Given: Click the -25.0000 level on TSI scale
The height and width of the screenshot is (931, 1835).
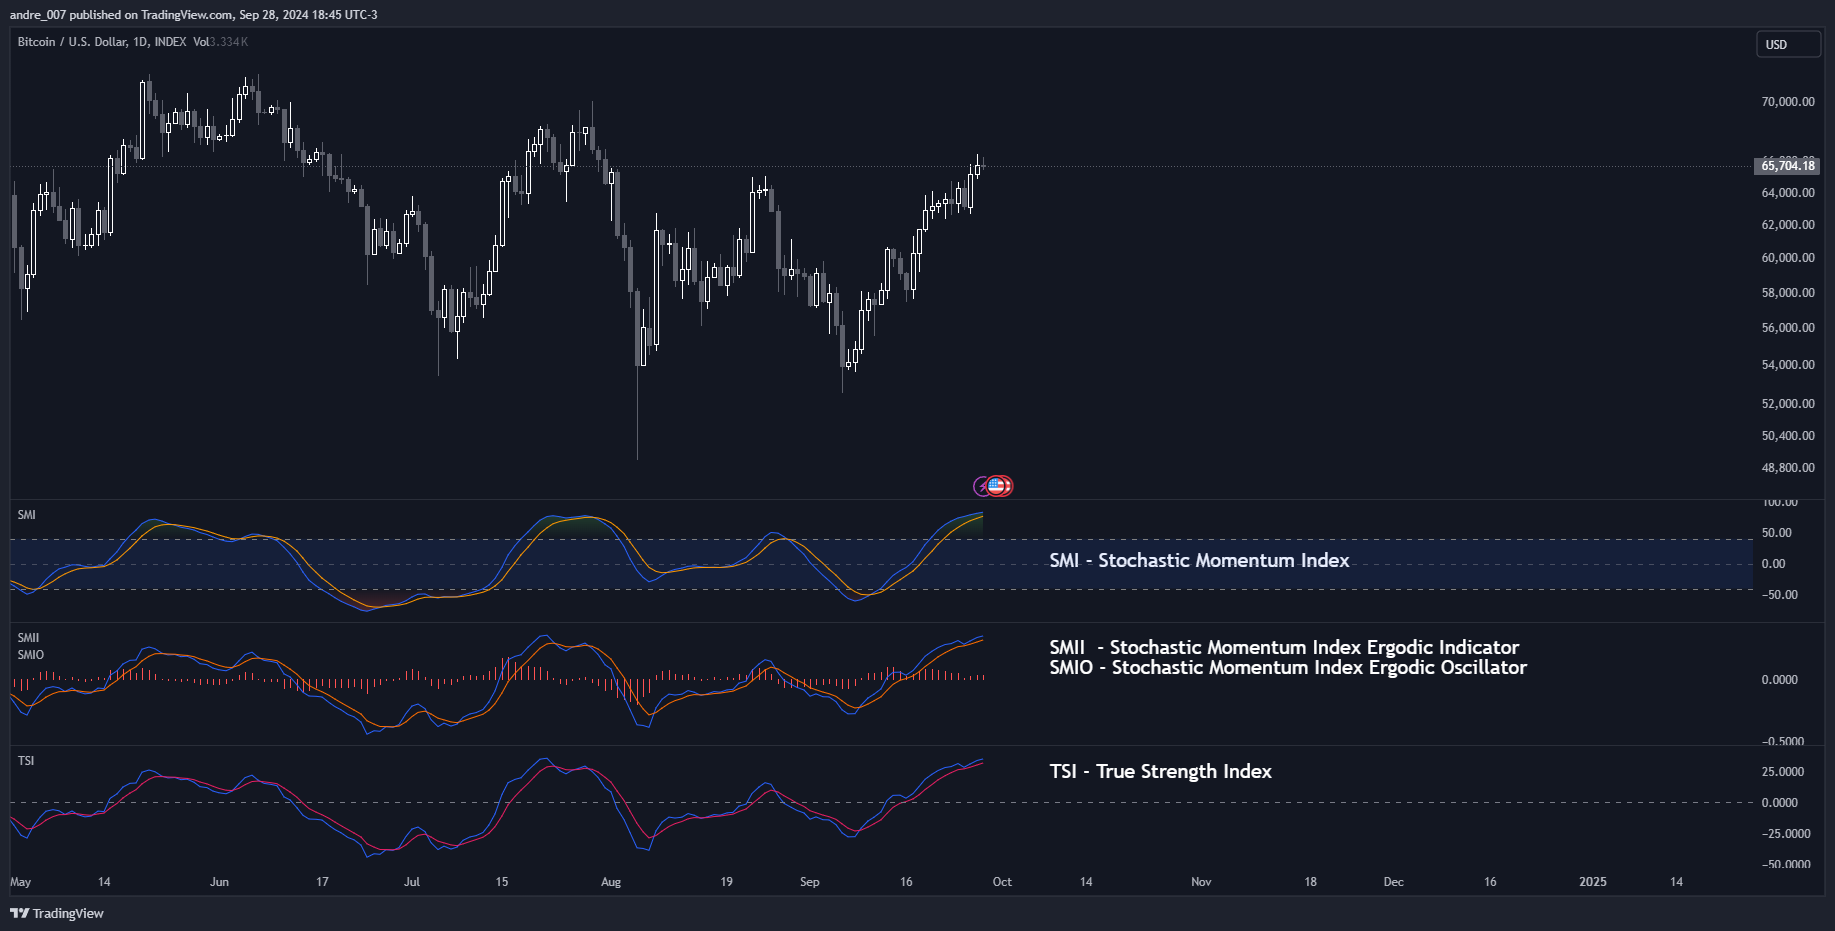Looking at the screenshot, I should pyautogui.click(x=1786, y=834).
